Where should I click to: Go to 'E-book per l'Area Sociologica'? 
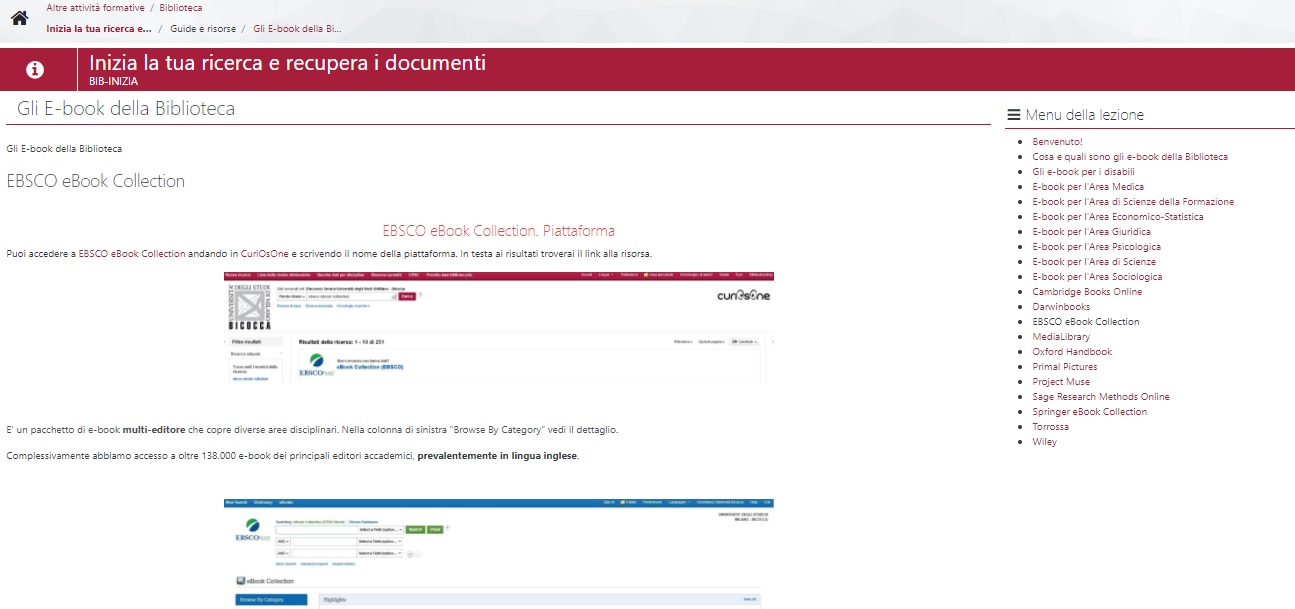(1097, 277)
